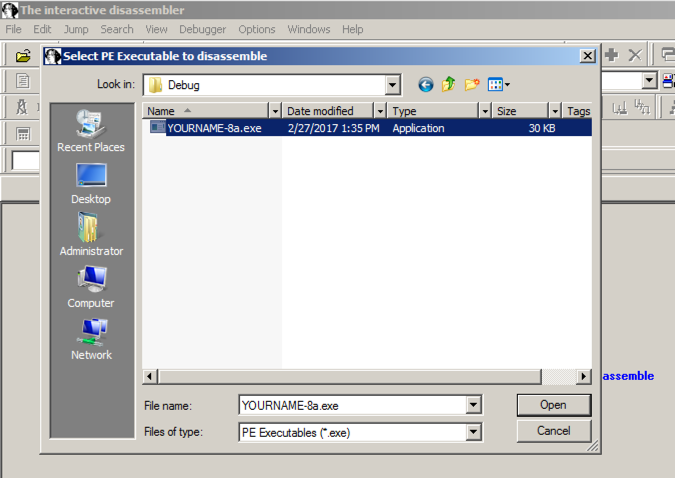Image resolution: width=675 pixels, height=478 pixels.
Task: Go back to last visited folder
Action: click(426, 84)
